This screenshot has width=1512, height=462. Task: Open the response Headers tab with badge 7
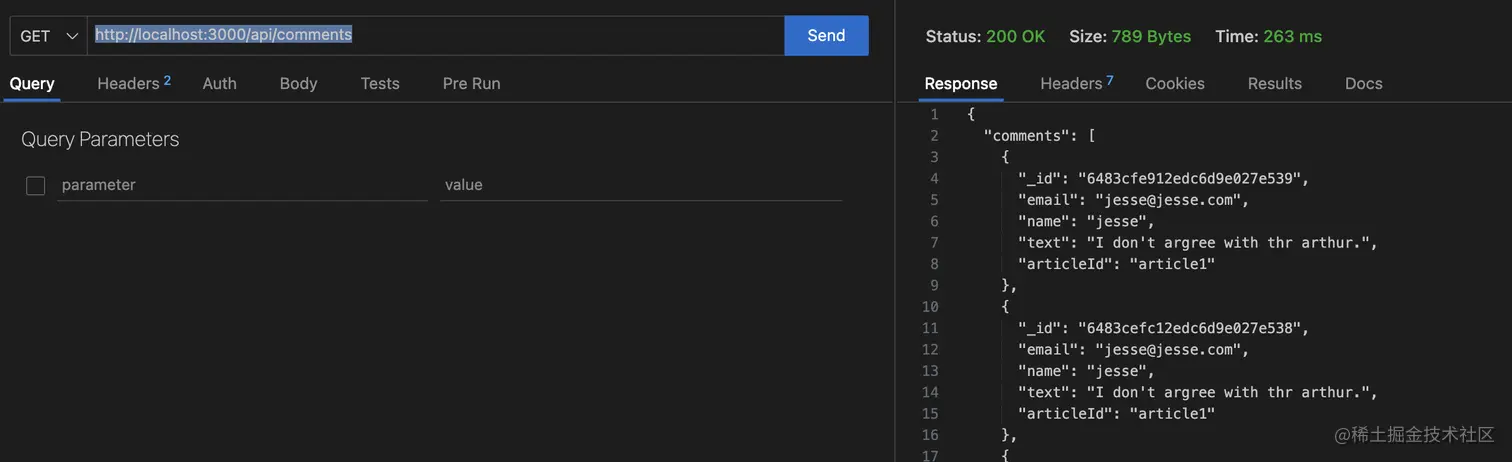pyautogui.click(x=1076, y=84)
